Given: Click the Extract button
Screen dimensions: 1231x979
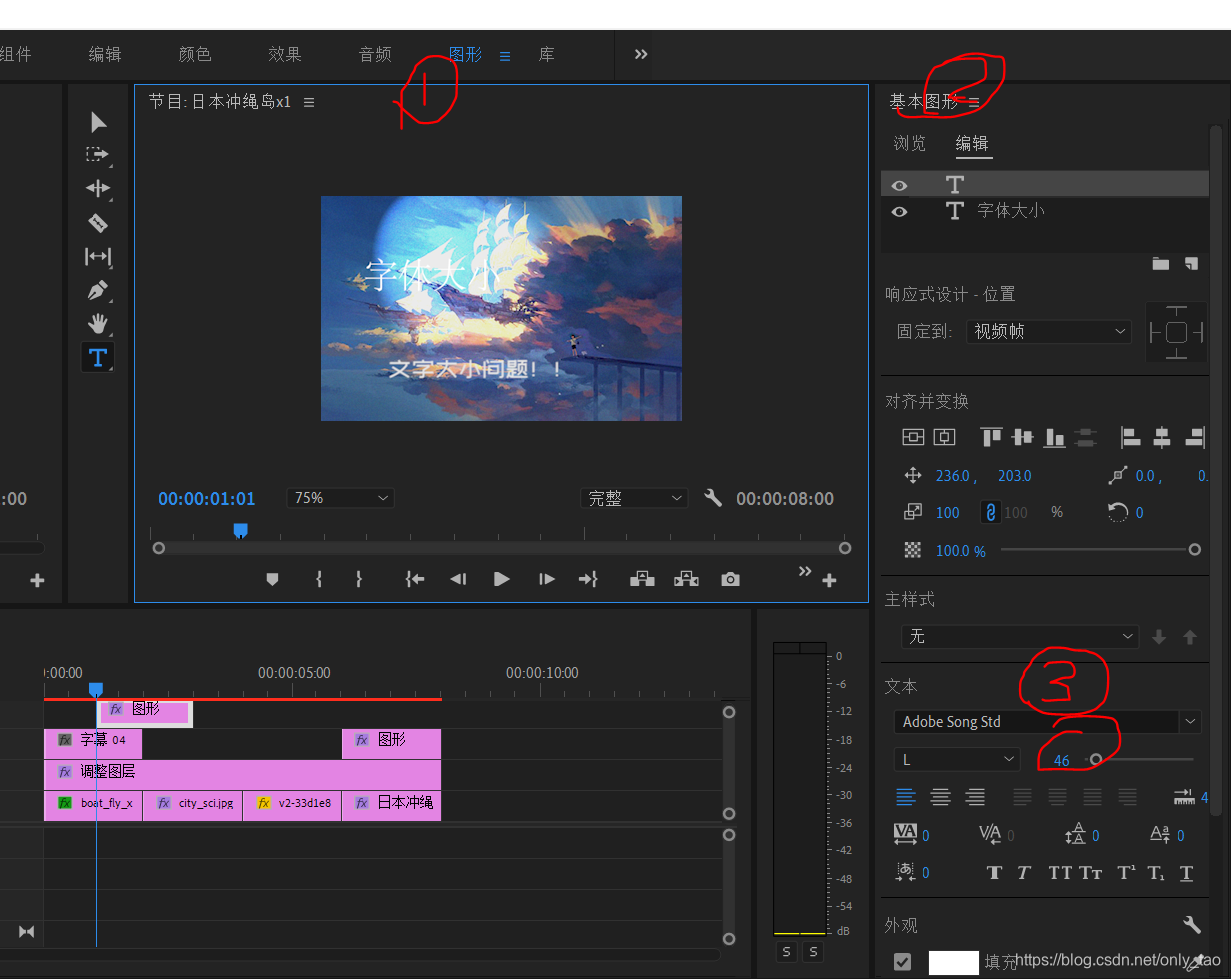Looking at the screenshot, I should 686,579.
